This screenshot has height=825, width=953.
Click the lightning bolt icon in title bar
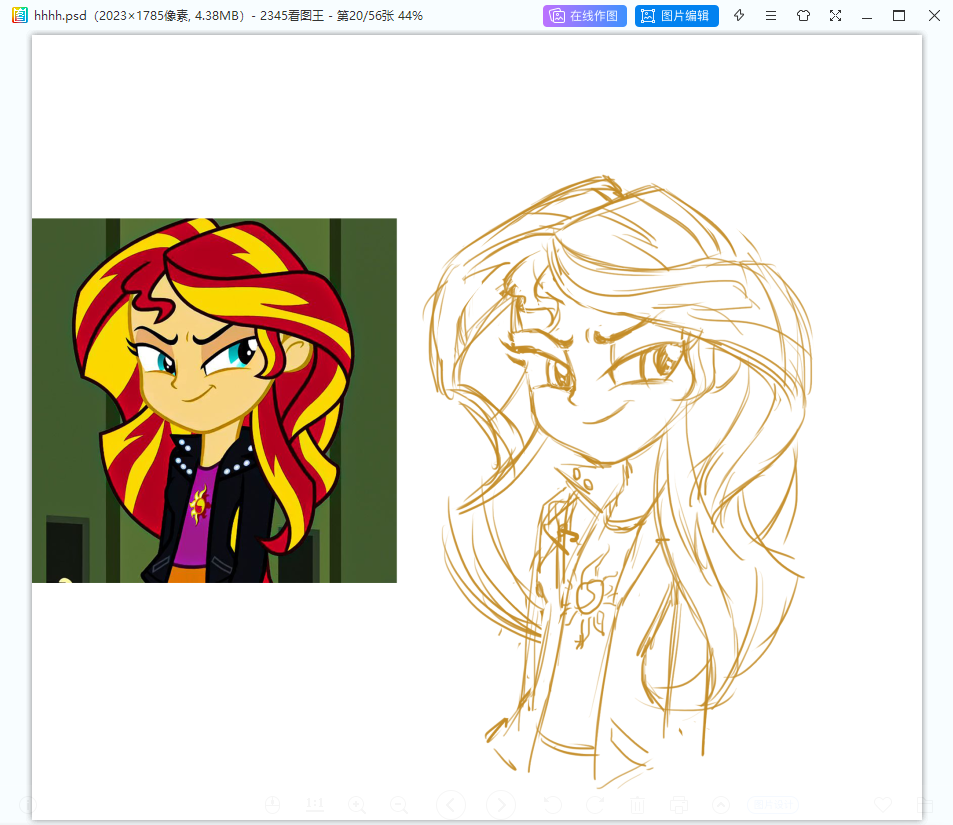[x=739, y=15]
